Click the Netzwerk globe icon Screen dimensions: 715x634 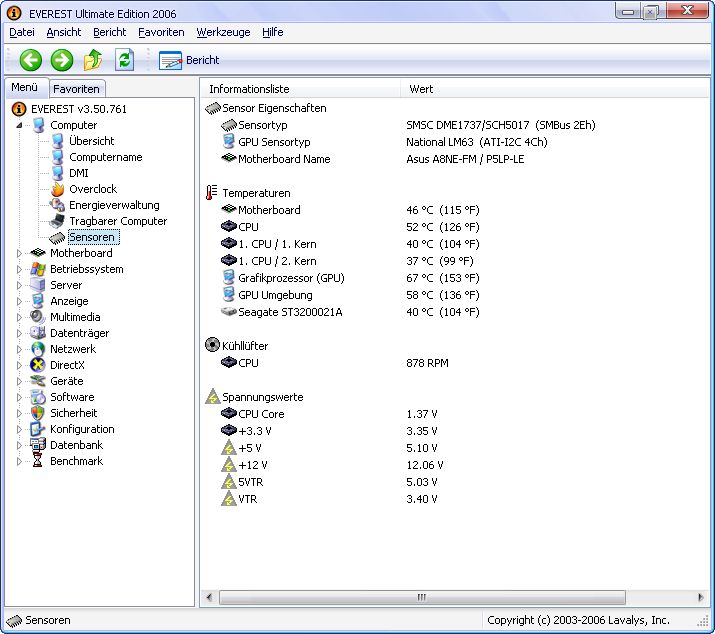click(38, 349)
